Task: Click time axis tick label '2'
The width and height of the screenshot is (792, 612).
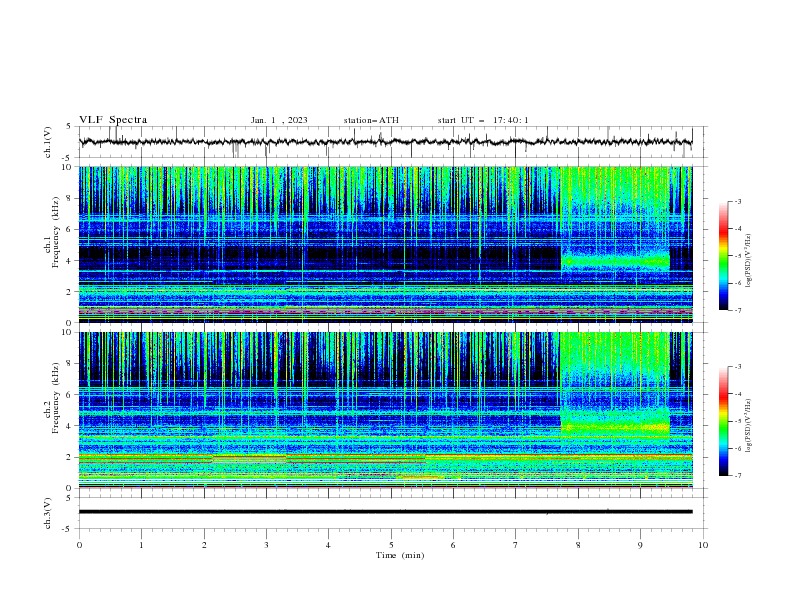Action: click(204, 545)
